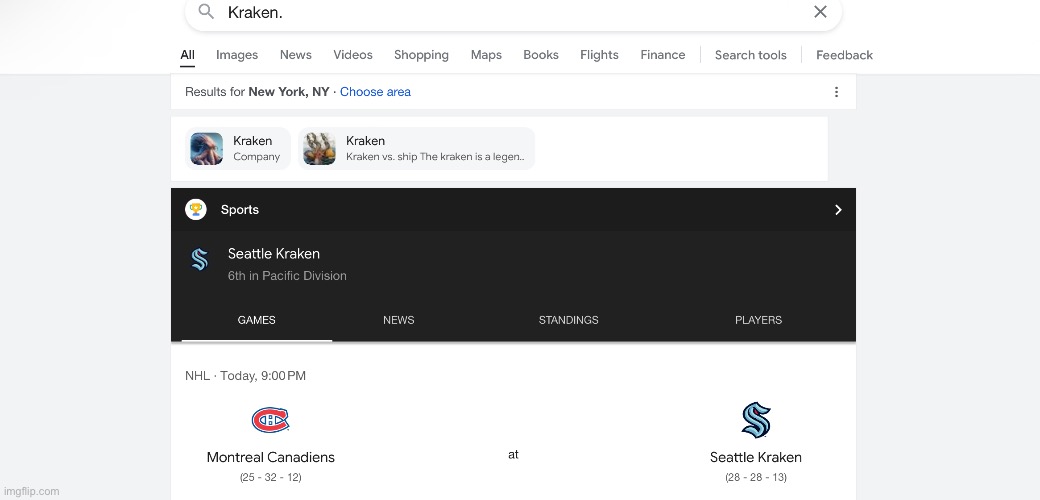
Task: Switch to the News search tab
Action: (296, 55)
